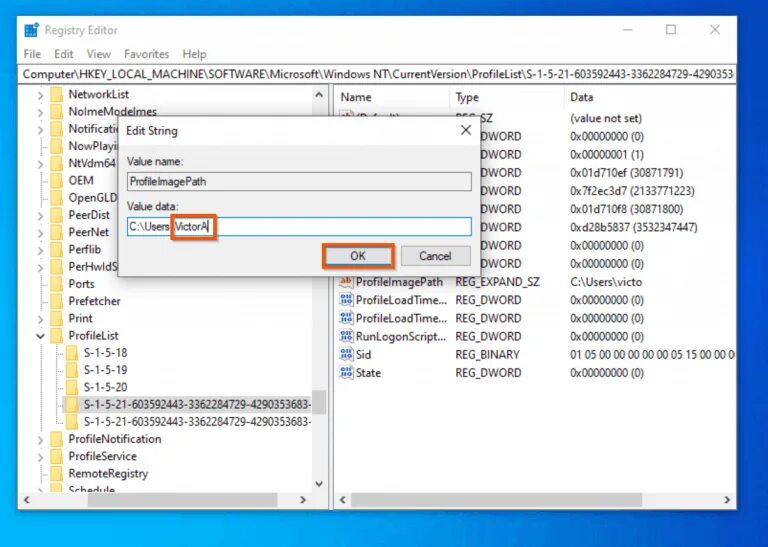The image size is (768, 547).
Task: Close the Edit String dialog with X
Action: pyautogui.click(x=466, y=130)
